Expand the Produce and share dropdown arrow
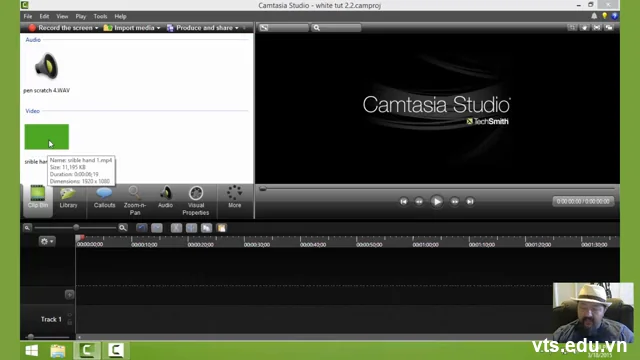Image resolution: width=640 pixels, height=360 pixels. (237, 28)
